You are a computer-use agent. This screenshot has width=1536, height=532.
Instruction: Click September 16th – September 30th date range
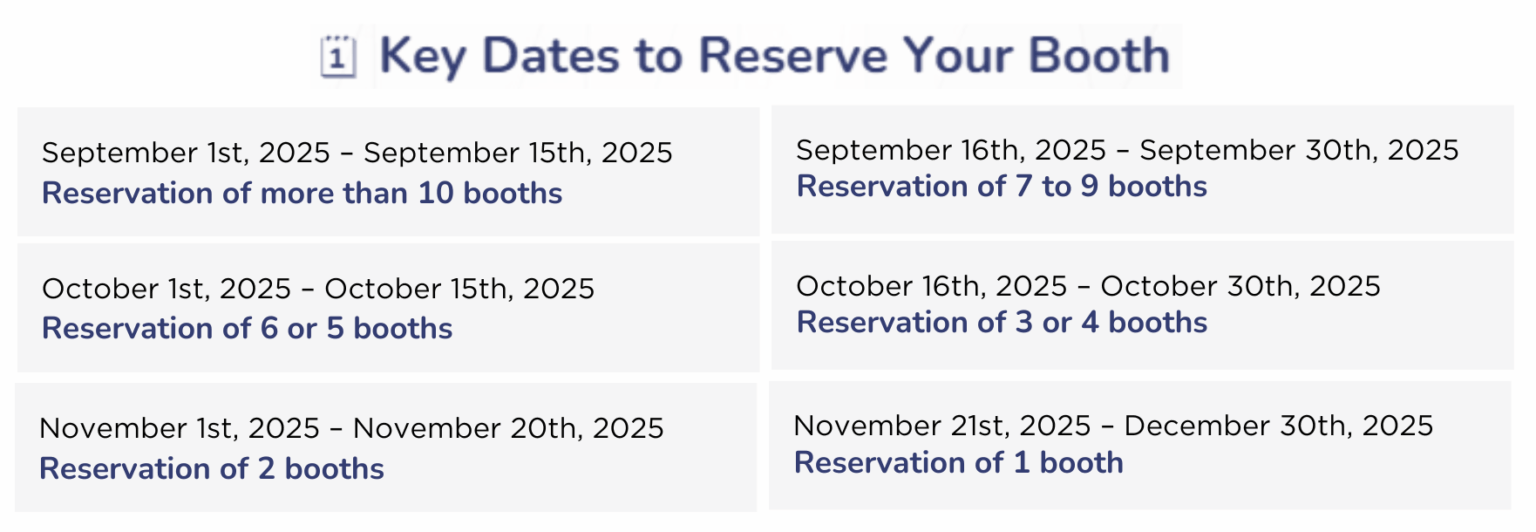pyautogui.click(x=1127, y=151)
